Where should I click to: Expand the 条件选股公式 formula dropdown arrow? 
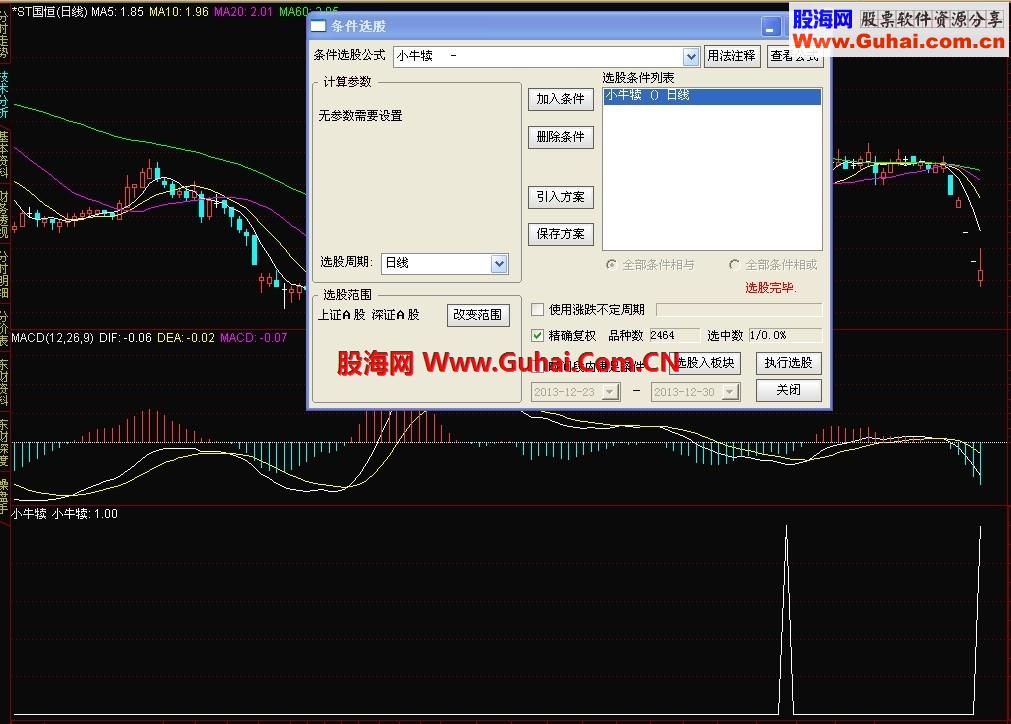pyautogui.click(x=691, y=57)
